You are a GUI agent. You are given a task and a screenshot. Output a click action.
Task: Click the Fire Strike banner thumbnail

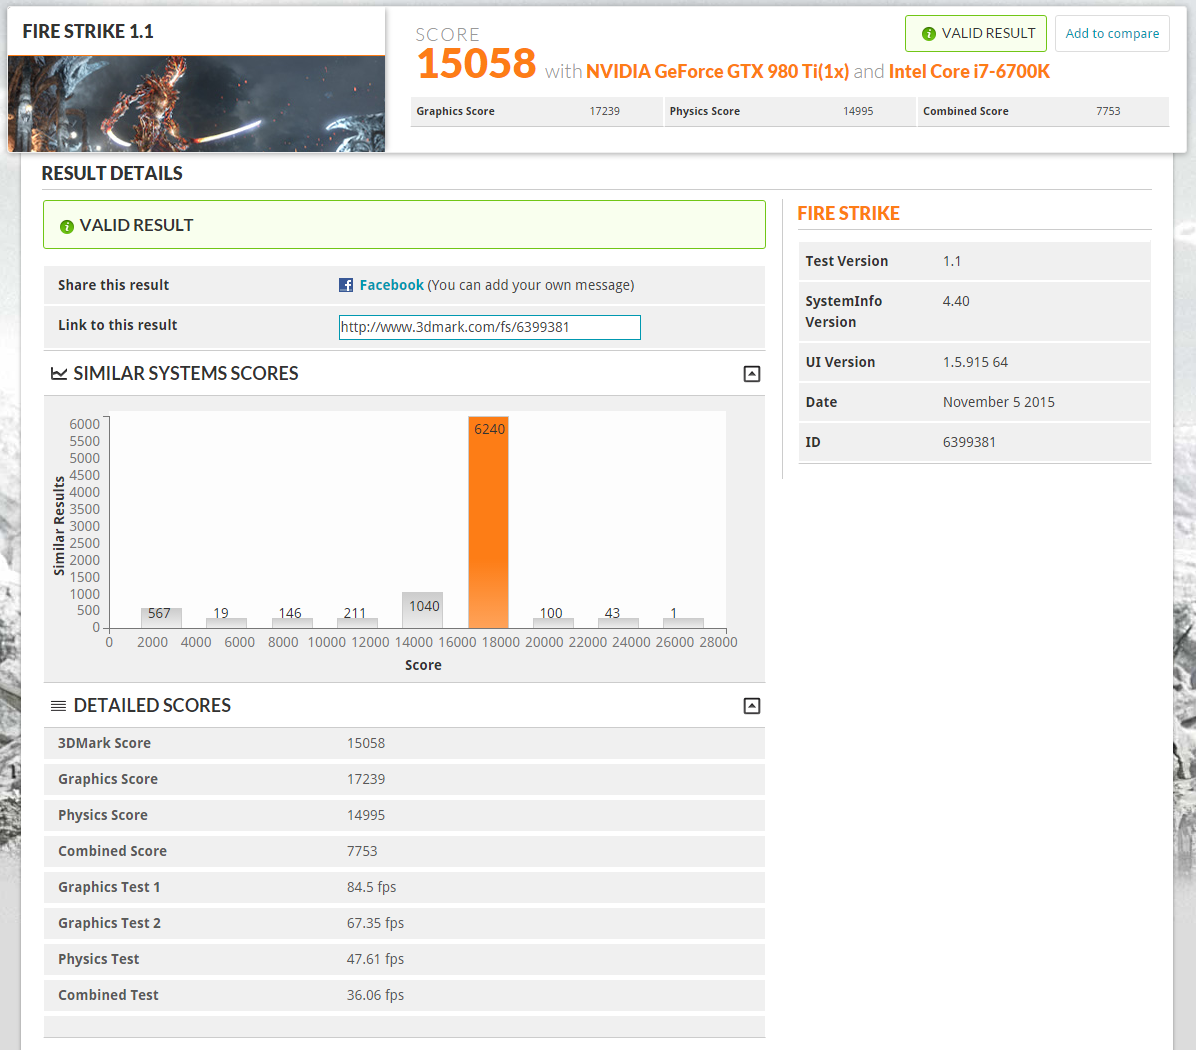(196, 104)
